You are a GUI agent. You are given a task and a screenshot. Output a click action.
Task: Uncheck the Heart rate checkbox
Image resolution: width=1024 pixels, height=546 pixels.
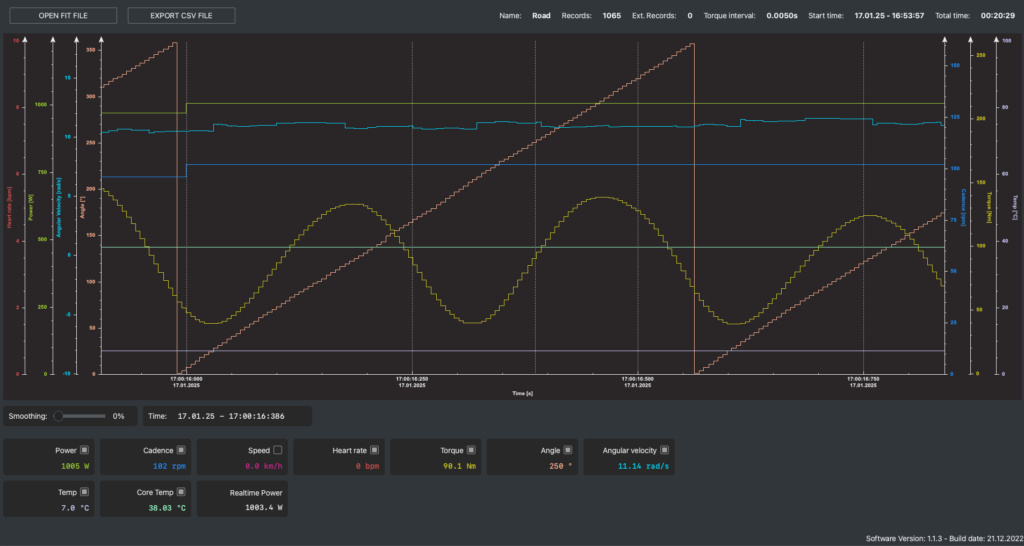pos(374,450)
